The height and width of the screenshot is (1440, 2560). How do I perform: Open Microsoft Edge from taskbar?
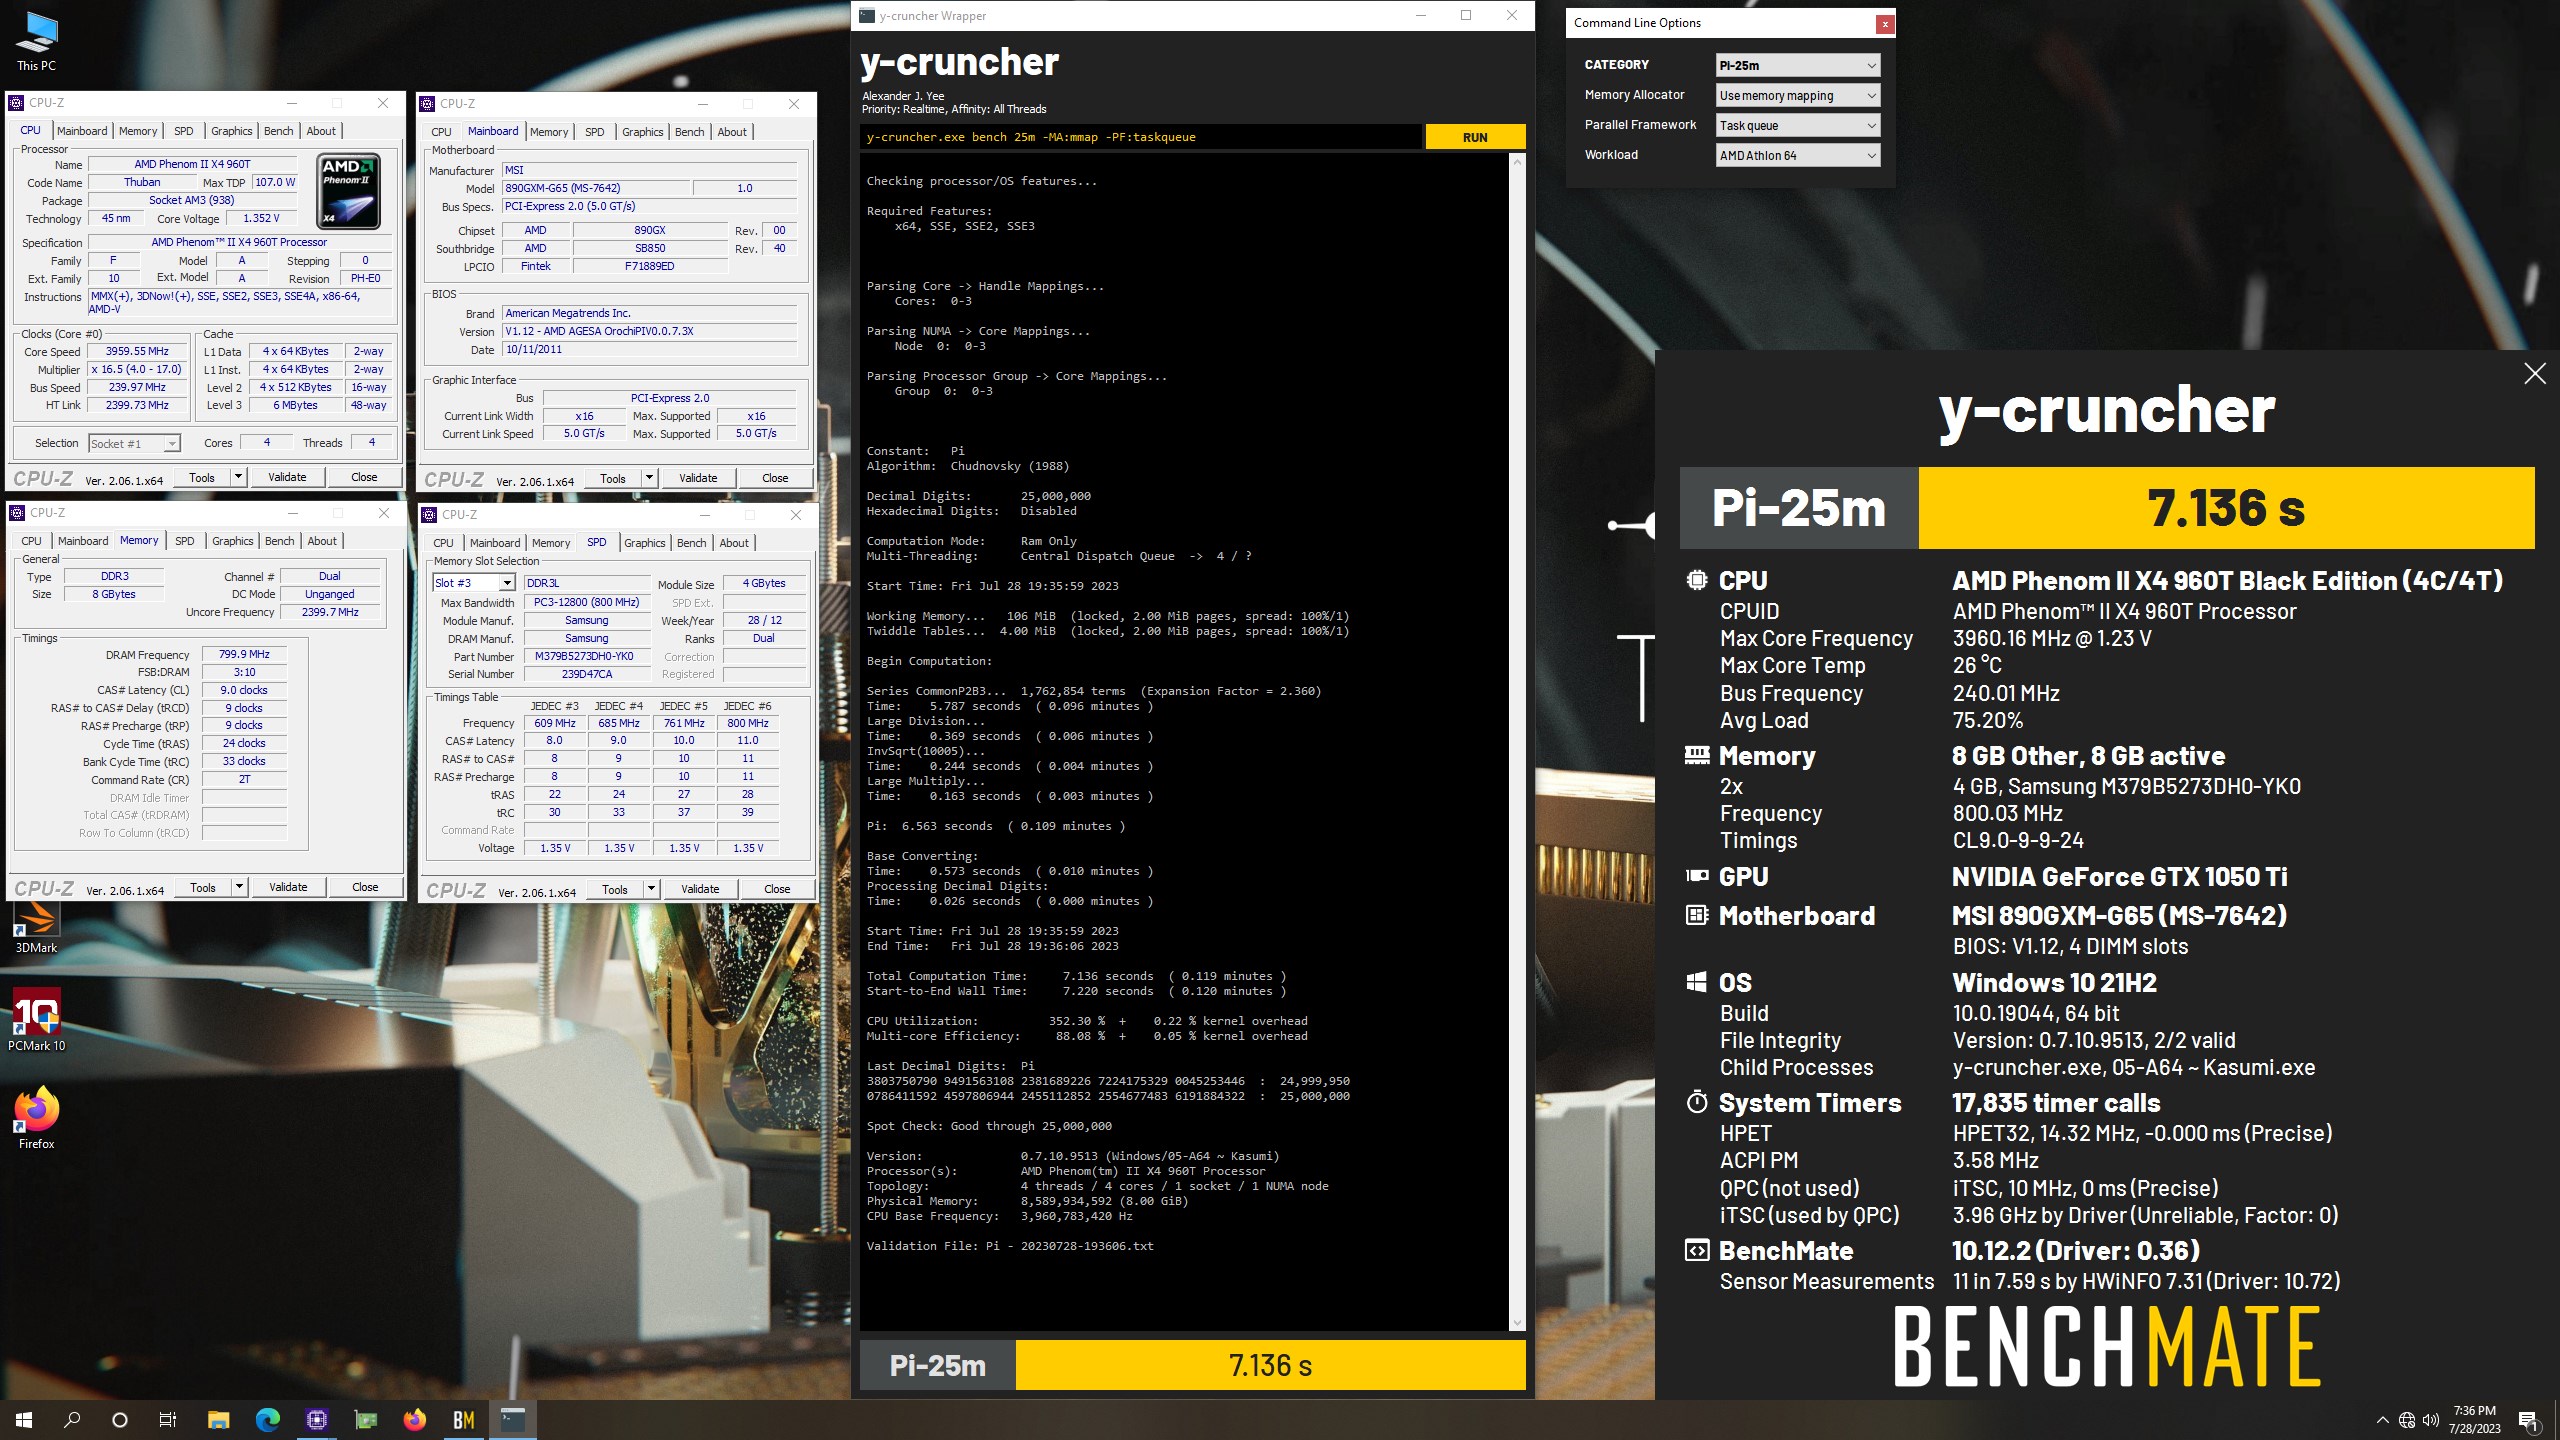267,1419
